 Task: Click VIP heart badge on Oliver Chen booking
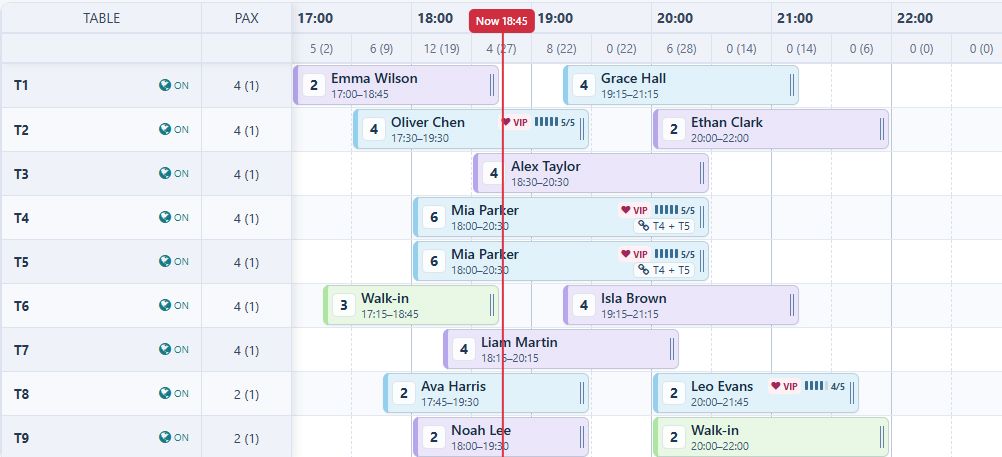[515, 122]
